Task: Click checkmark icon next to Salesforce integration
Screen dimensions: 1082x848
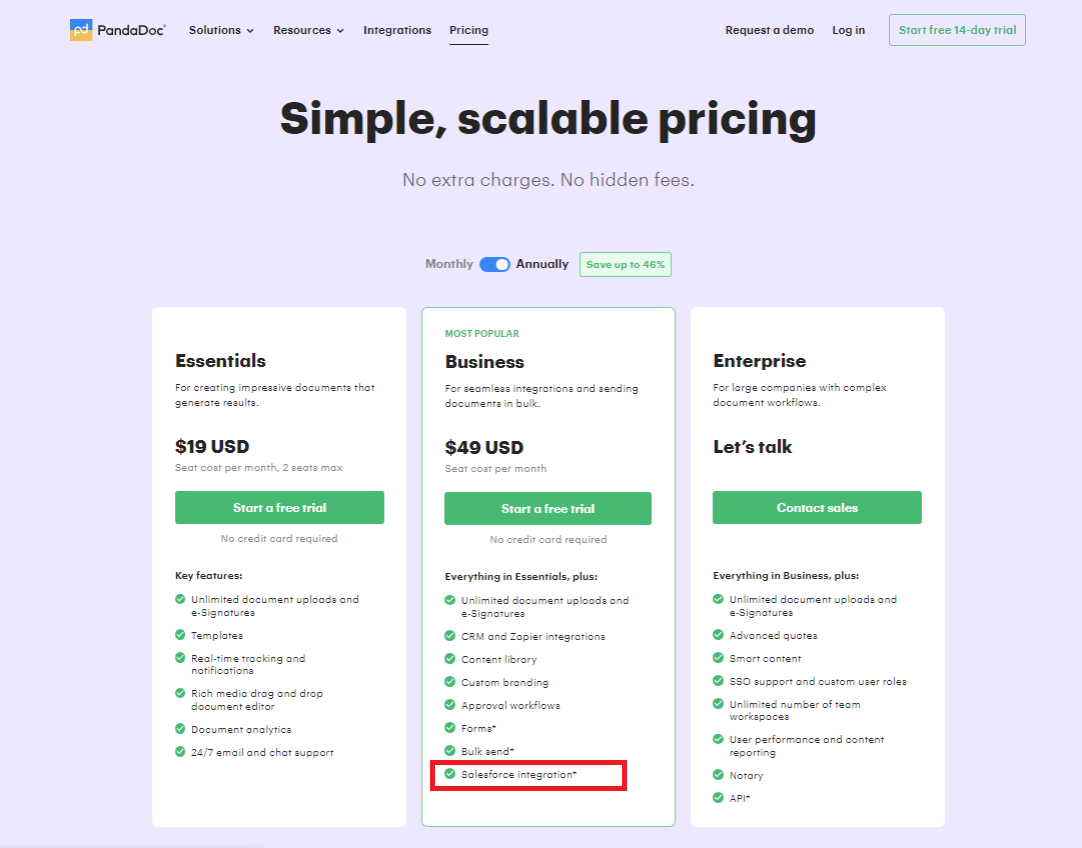Action: point(450,774)
